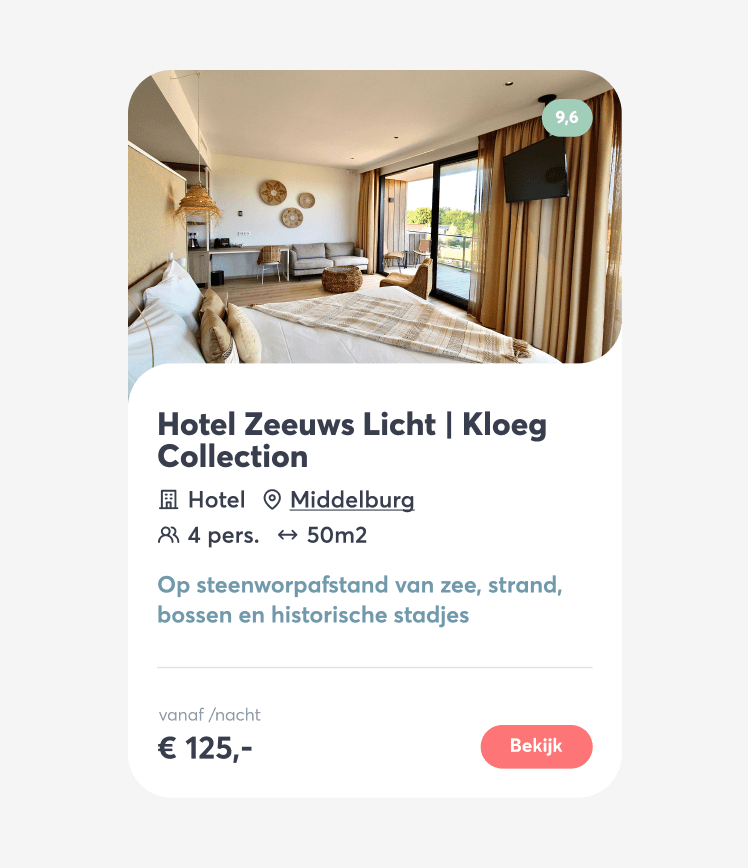This screenshot has height=868, width=748.
Task: Click the wall-mounted TV in photo
Action: click(x=536, y=169)
